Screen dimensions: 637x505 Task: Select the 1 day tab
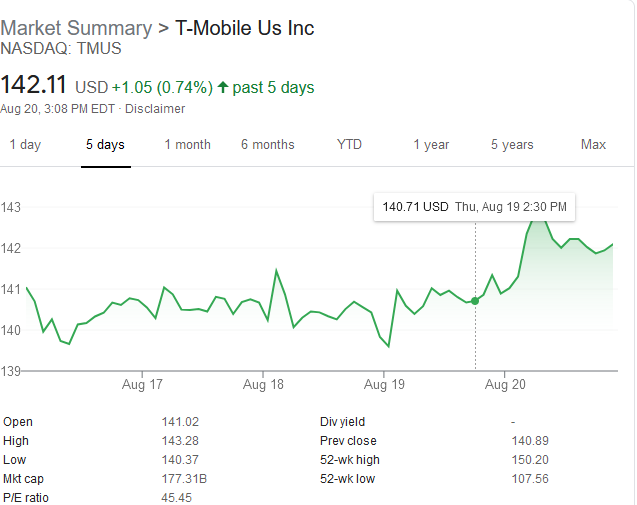click(x=25, y=145)
